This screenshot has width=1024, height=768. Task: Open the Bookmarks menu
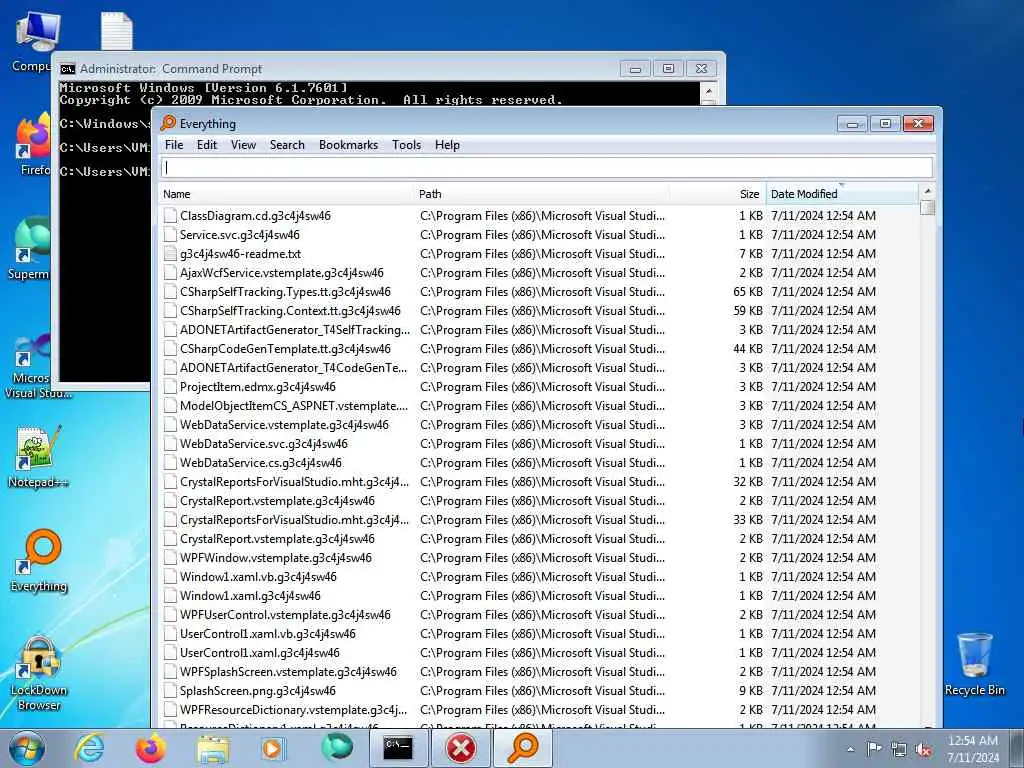click(x=348, y=145)
